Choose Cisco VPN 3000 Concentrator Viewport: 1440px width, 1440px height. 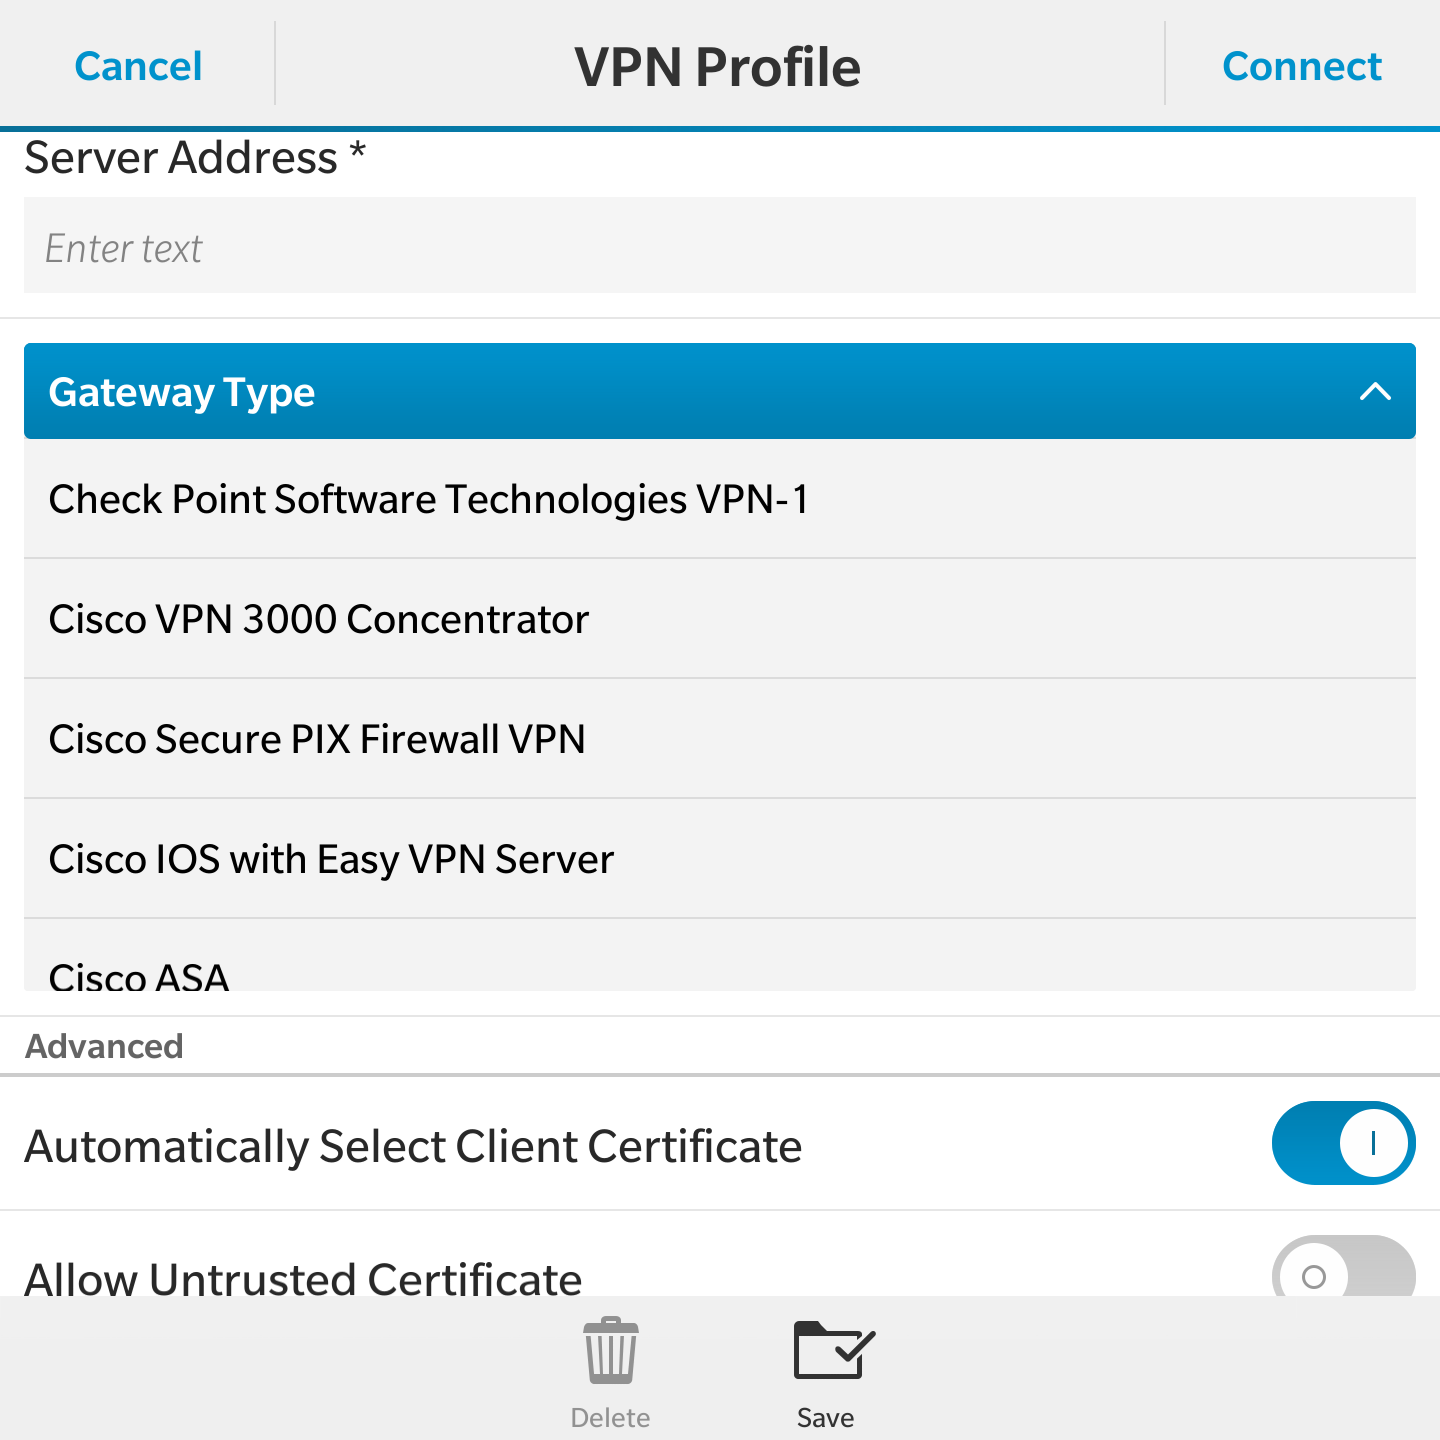pyautogui.click(x=720, y=619)
